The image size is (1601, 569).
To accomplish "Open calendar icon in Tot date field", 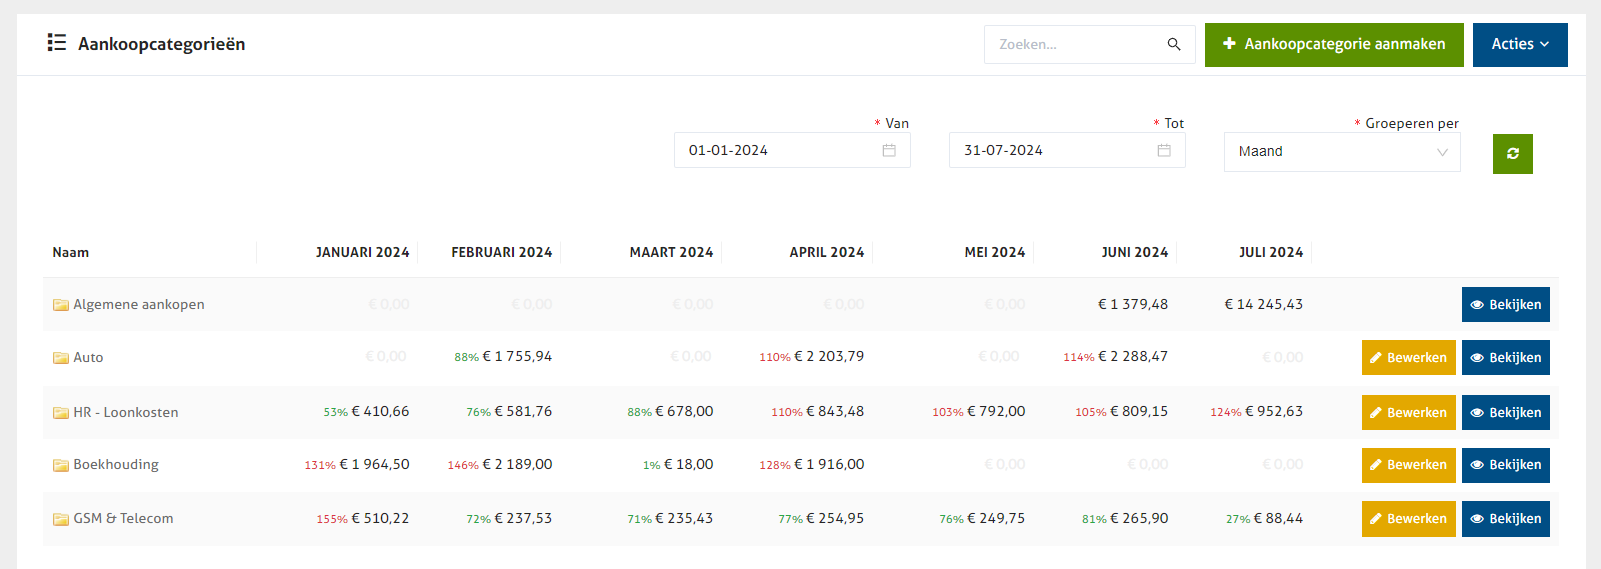I will tap(1163, 151).
